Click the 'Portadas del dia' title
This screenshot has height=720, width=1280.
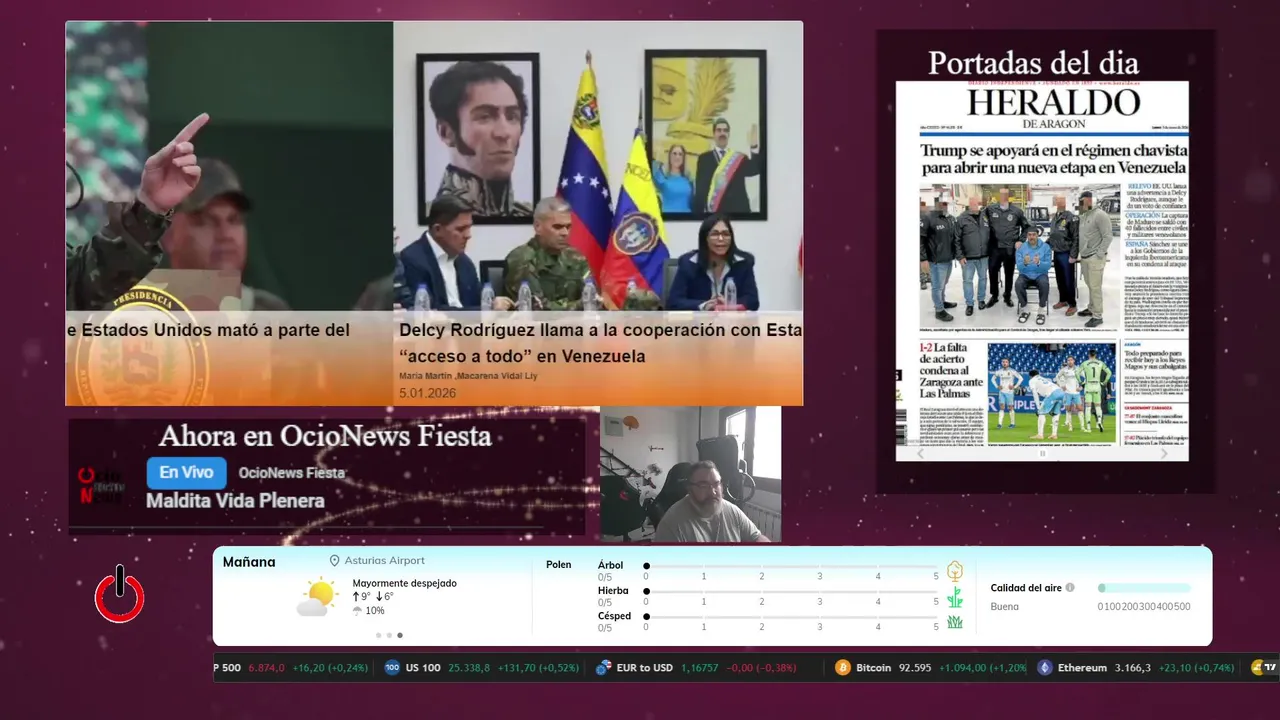point(1033,63)
